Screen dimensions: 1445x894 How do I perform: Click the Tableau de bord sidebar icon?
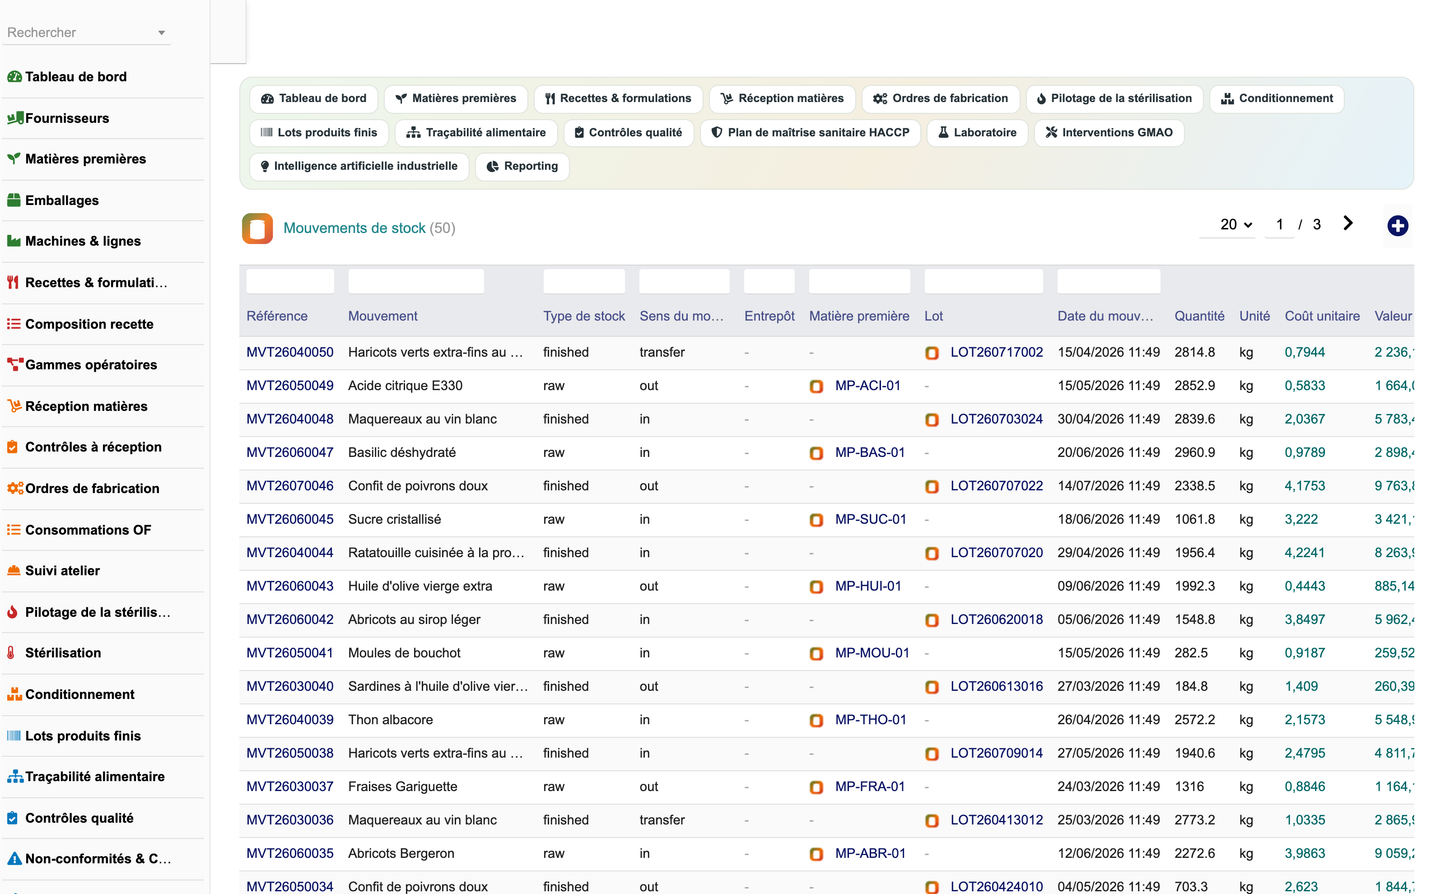pos(14,77)
